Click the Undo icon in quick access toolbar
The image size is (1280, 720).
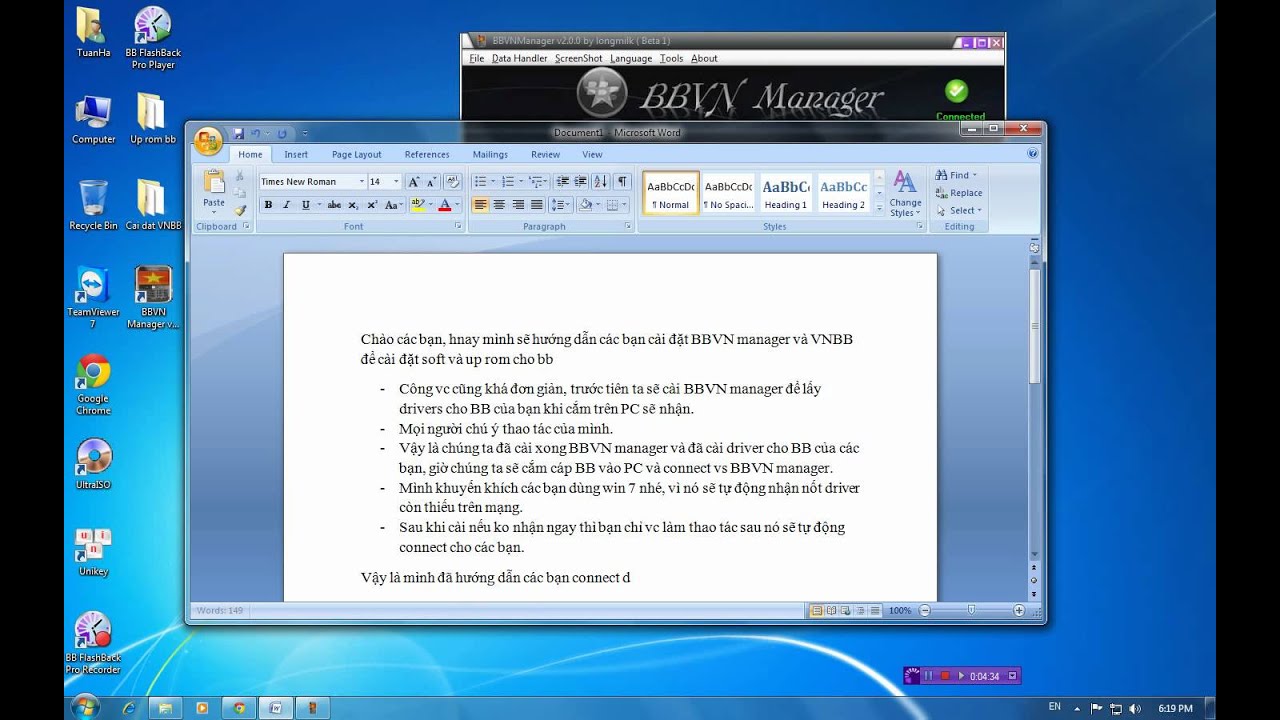tap(256, 133)
